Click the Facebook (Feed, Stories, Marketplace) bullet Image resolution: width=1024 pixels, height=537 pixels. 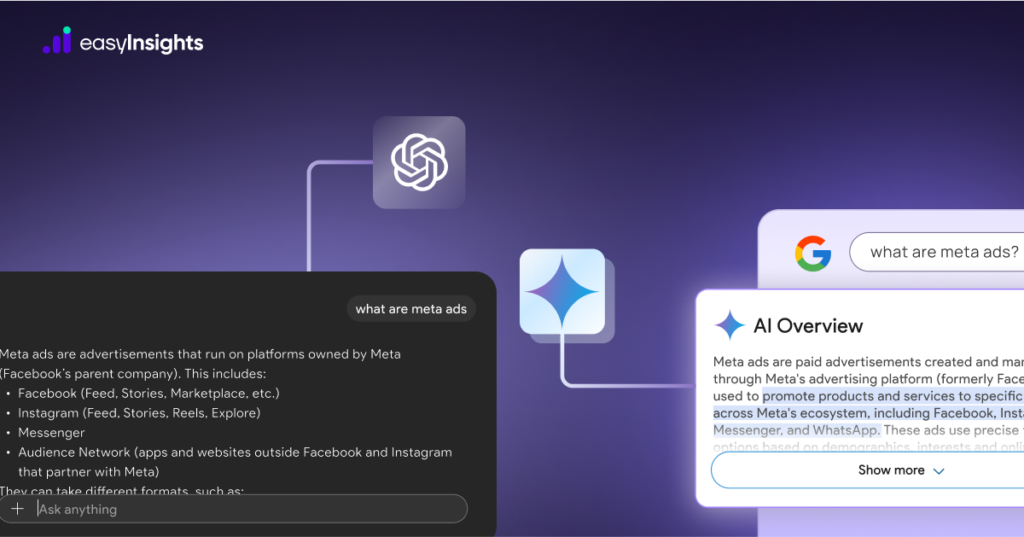pos(148,393)
